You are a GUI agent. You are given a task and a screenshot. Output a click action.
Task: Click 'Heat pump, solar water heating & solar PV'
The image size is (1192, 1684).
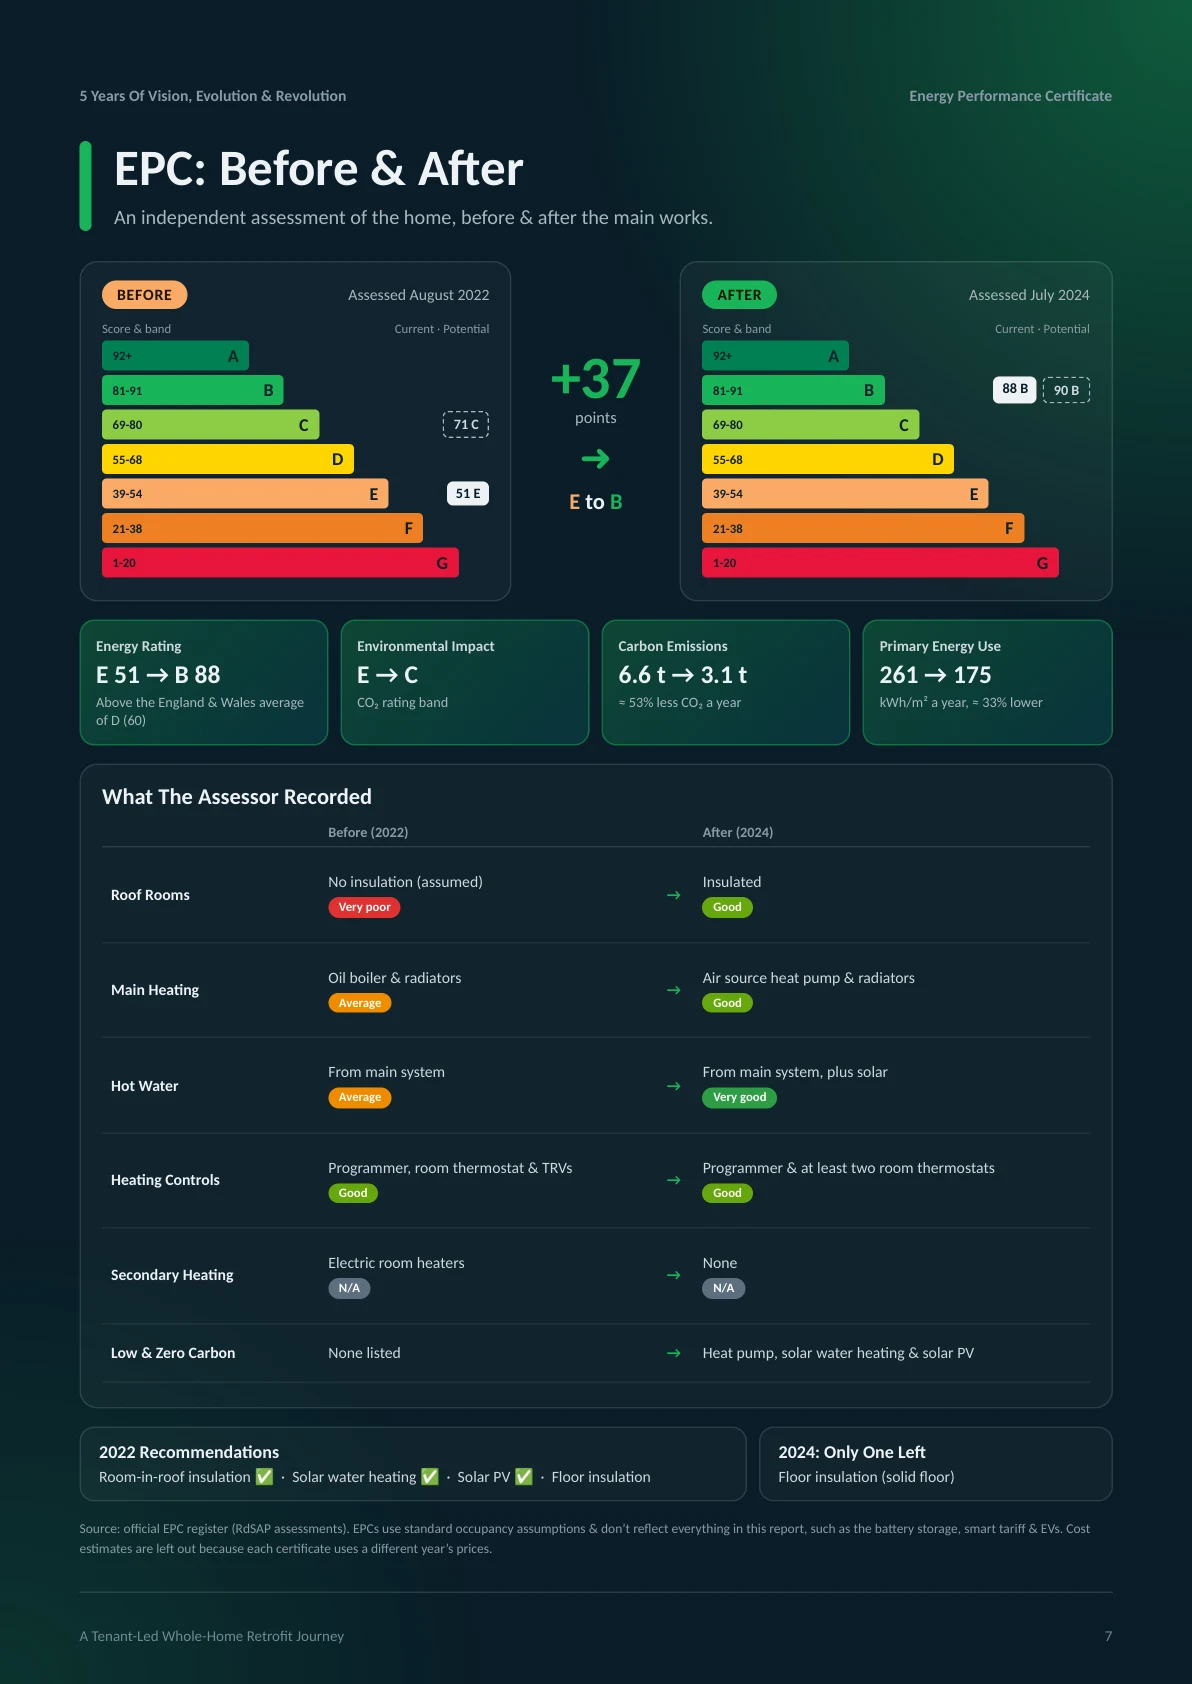838,1353
